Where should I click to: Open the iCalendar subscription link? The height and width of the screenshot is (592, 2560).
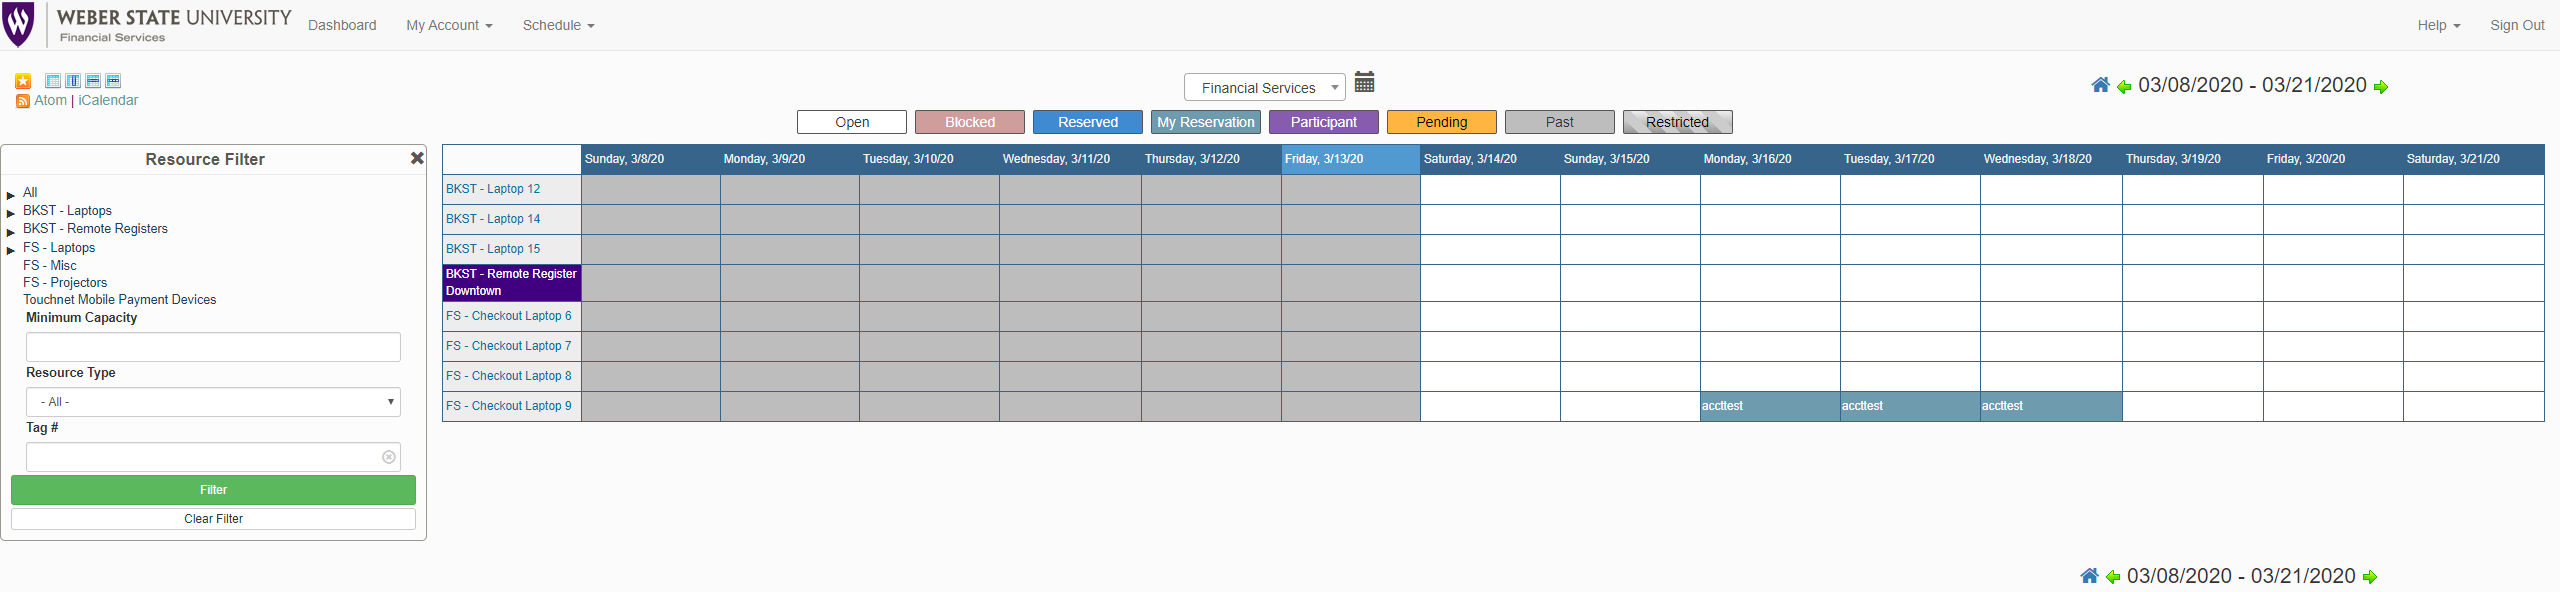(108, 100)
